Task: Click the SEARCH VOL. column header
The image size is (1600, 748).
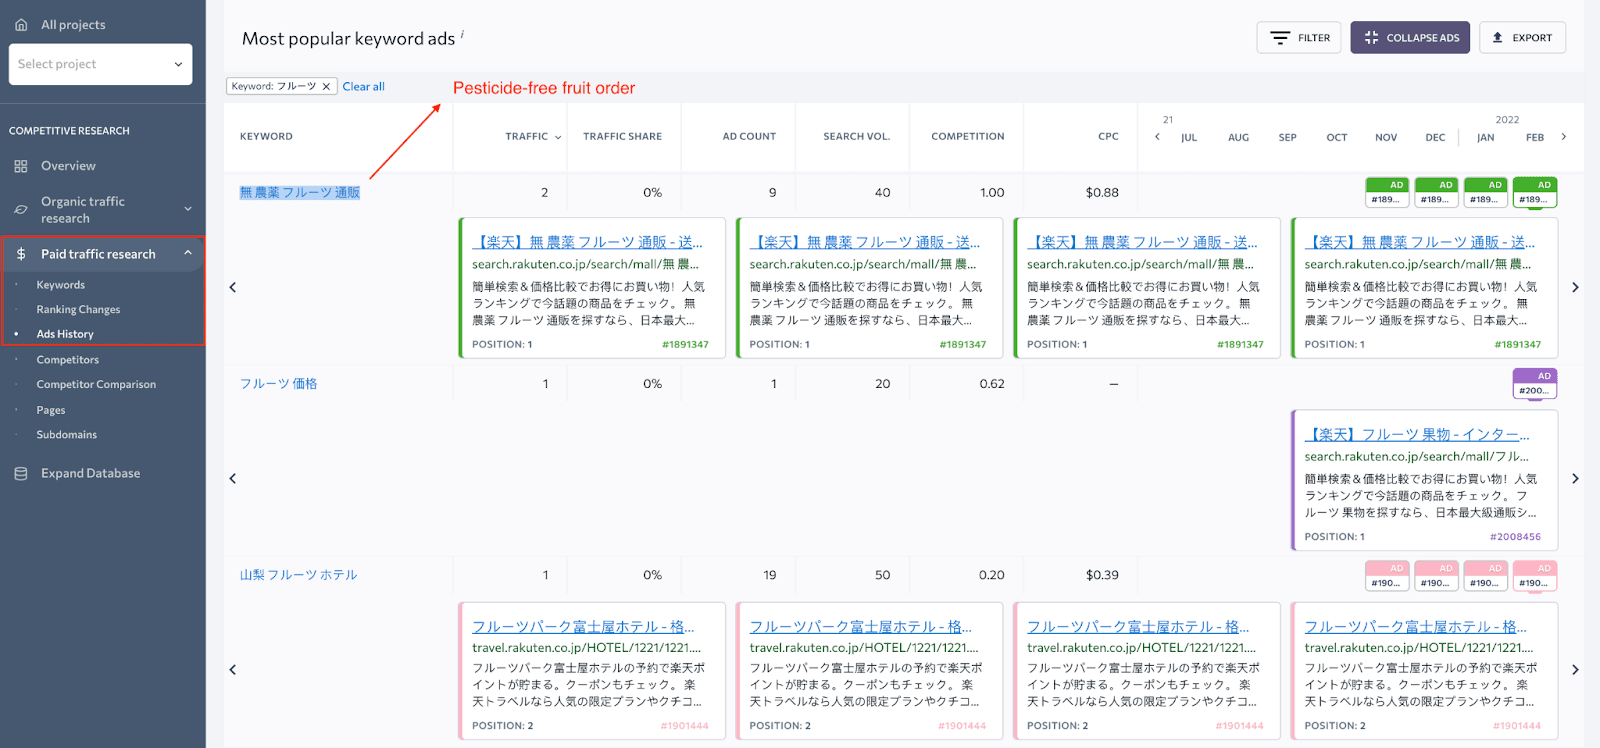Action: 856,137
